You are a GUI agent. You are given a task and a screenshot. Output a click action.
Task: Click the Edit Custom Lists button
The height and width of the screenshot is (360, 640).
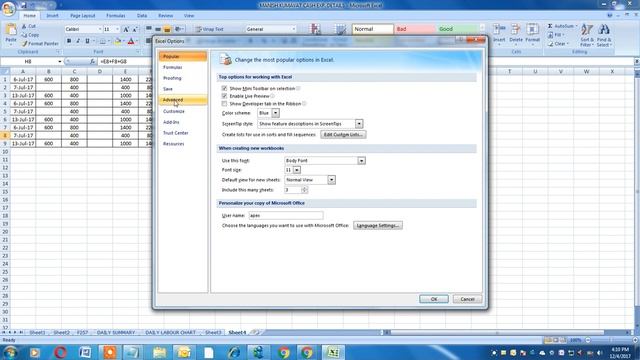[343, 135]
